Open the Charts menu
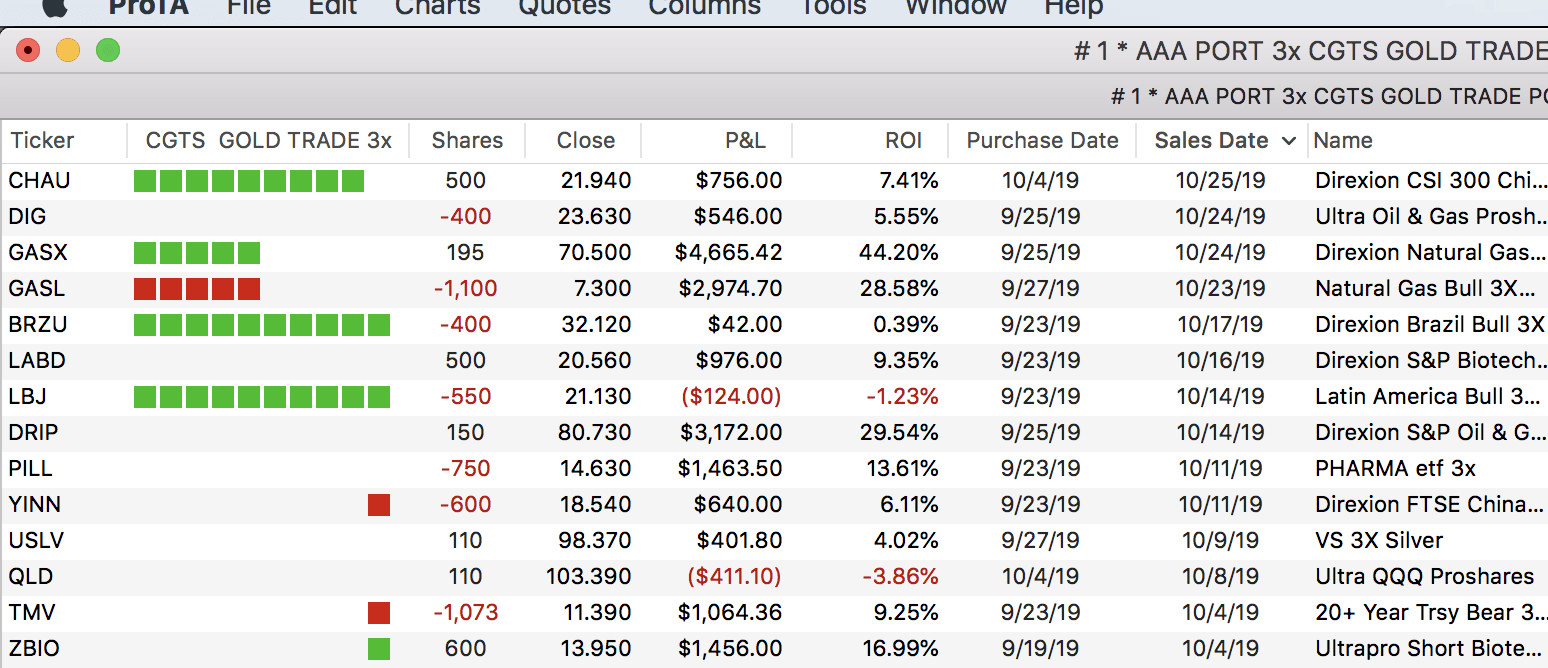This screenshot has width=1548, height=668. coord(437,8)
